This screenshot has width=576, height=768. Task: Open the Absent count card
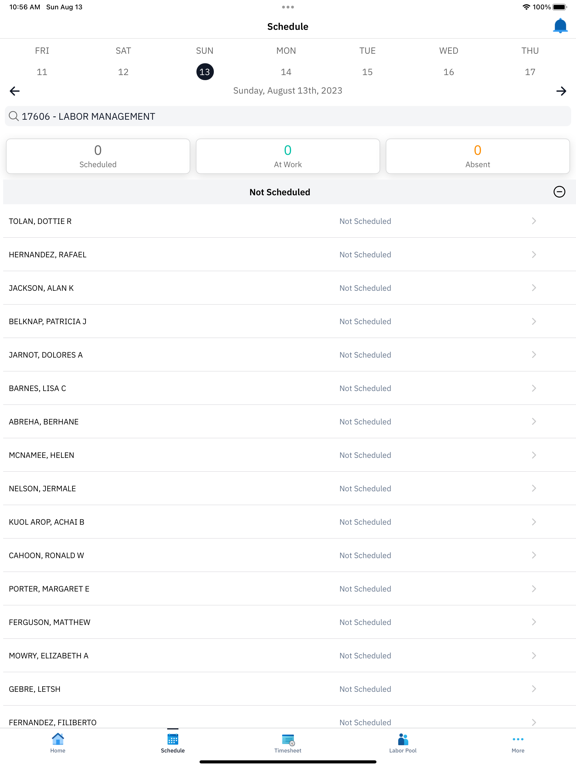pyautogui.click(x=478, y=156)
